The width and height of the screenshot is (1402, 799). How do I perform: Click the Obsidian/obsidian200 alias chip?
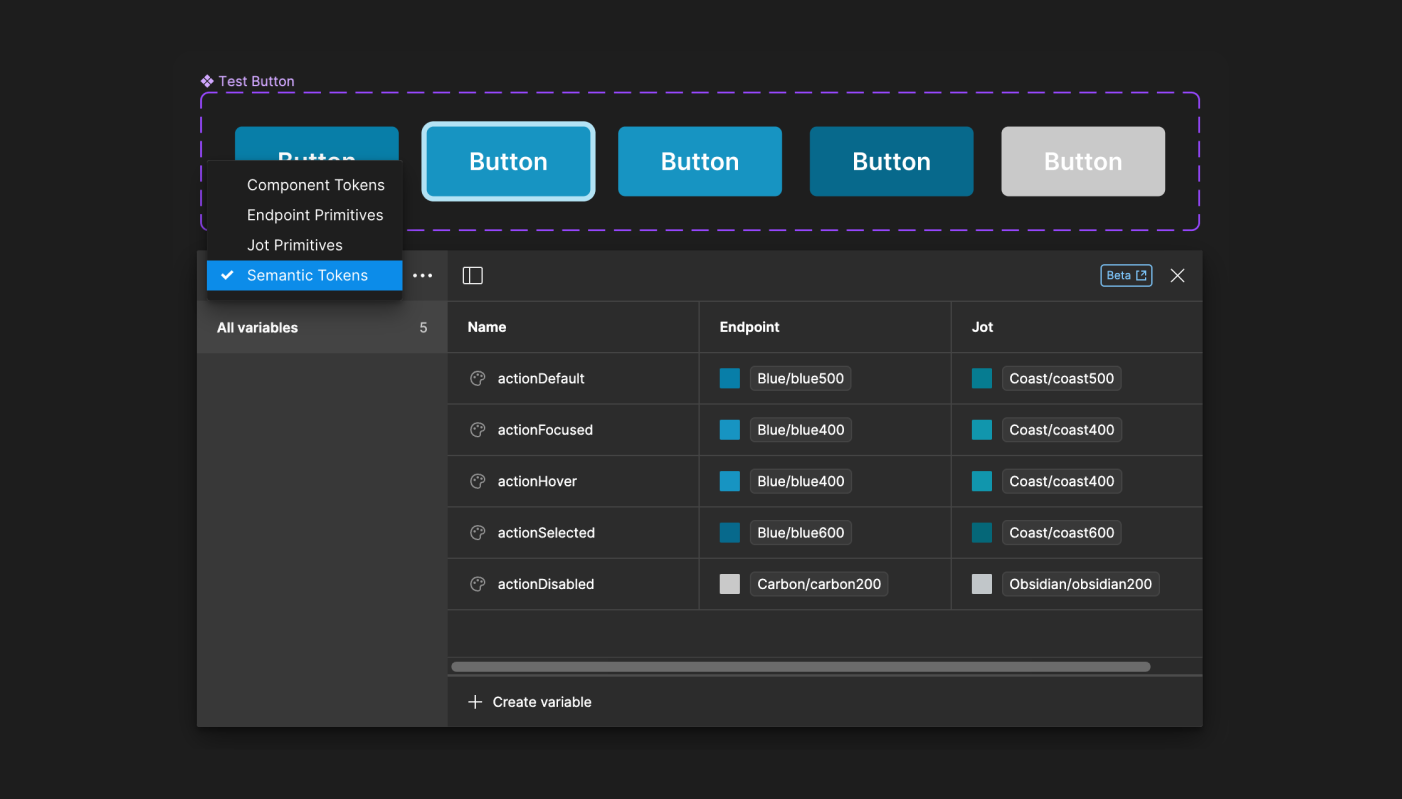pos(1081,584)
